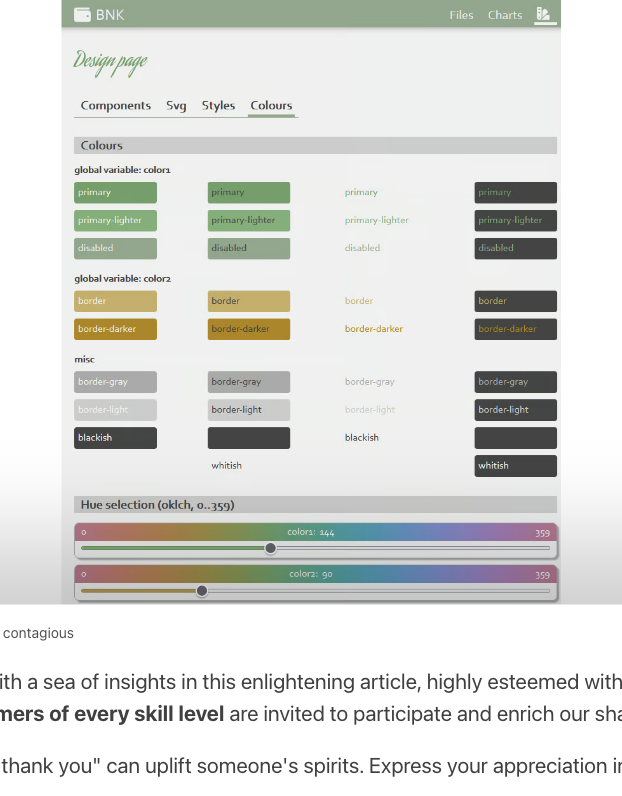Click the color1 hue slider handle
The width and height of the screenshot is (622, 796).
click(271, 548)
